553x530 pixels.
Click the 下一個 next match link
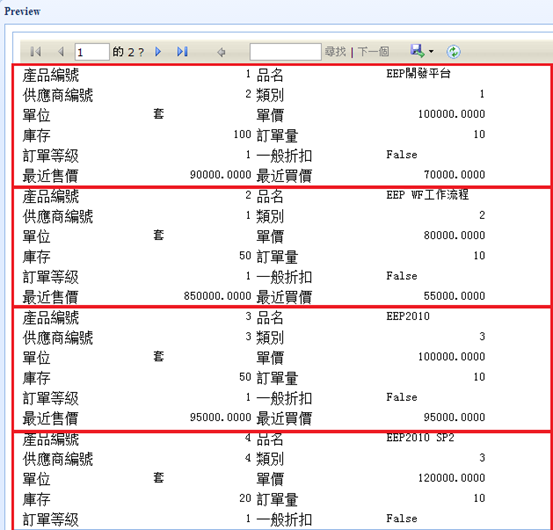click(373, 52)
